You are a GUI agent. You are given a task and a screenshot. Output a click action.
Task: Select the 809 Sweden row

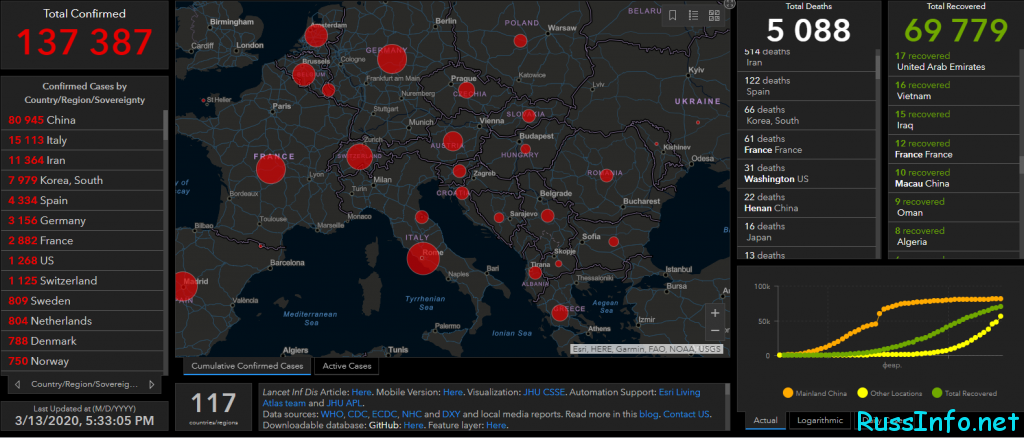(x=83, y=301)
